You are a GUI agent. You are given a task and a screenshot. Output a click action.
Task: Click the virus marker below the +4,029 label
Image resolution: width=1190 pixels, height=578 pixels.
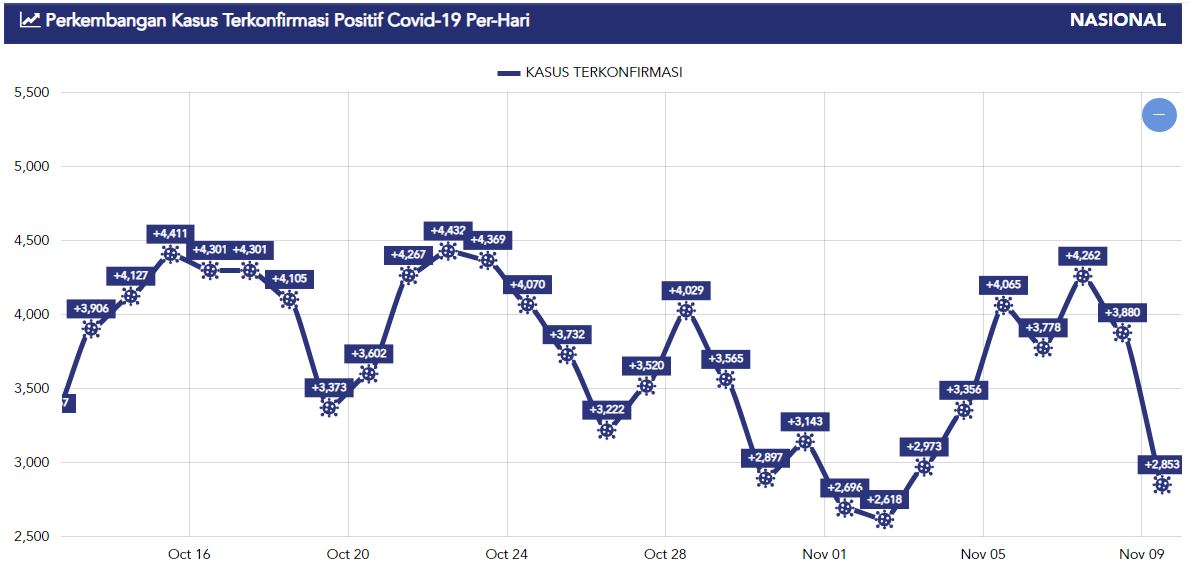(686, 311)
